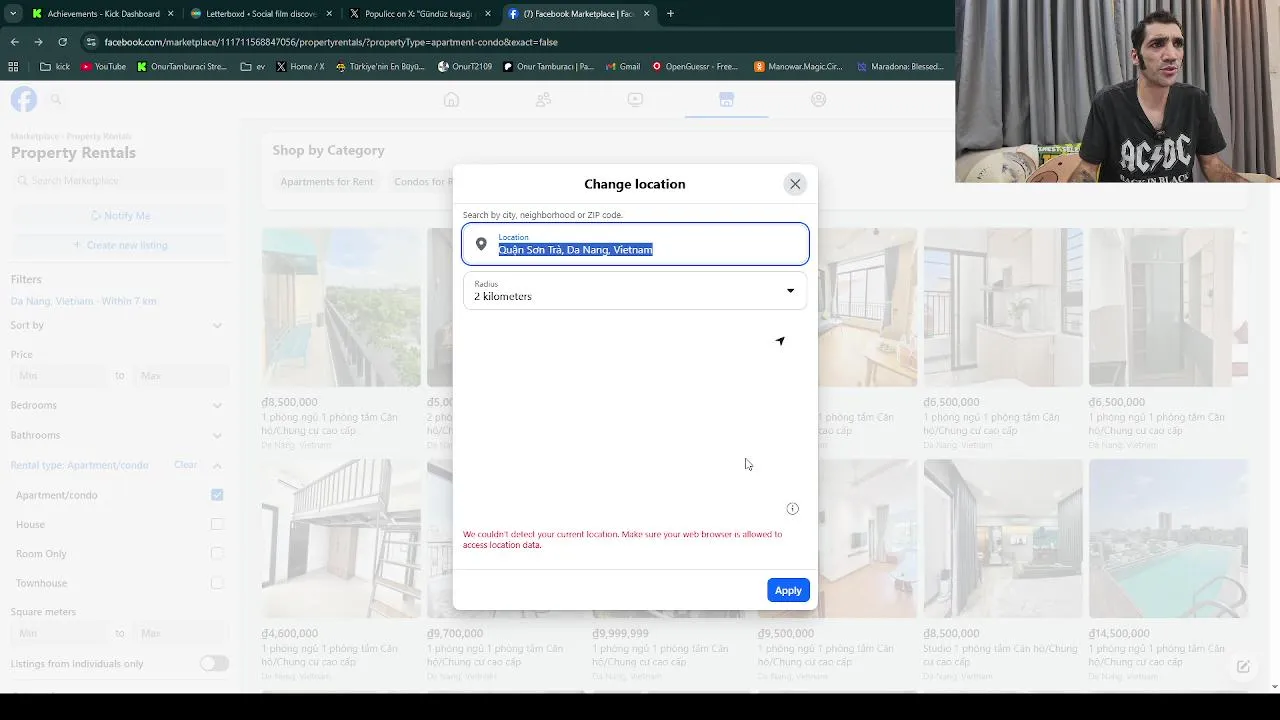The width and height of the screenshot is (1280, 720).
Task: Click the Da Nang within 7 km link
Action: click(84, 301)
